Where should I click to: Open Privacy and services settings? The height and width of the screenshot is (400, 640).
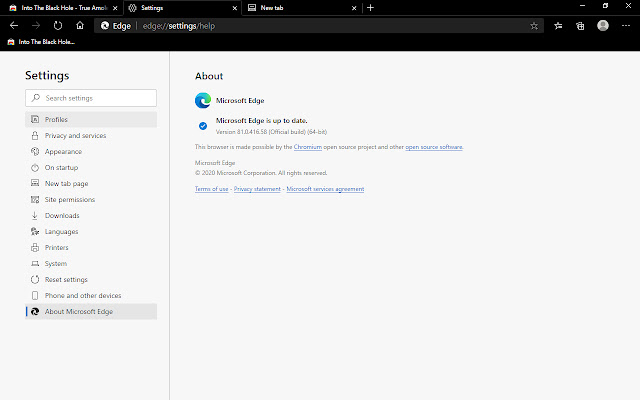(x=75, y=136)
